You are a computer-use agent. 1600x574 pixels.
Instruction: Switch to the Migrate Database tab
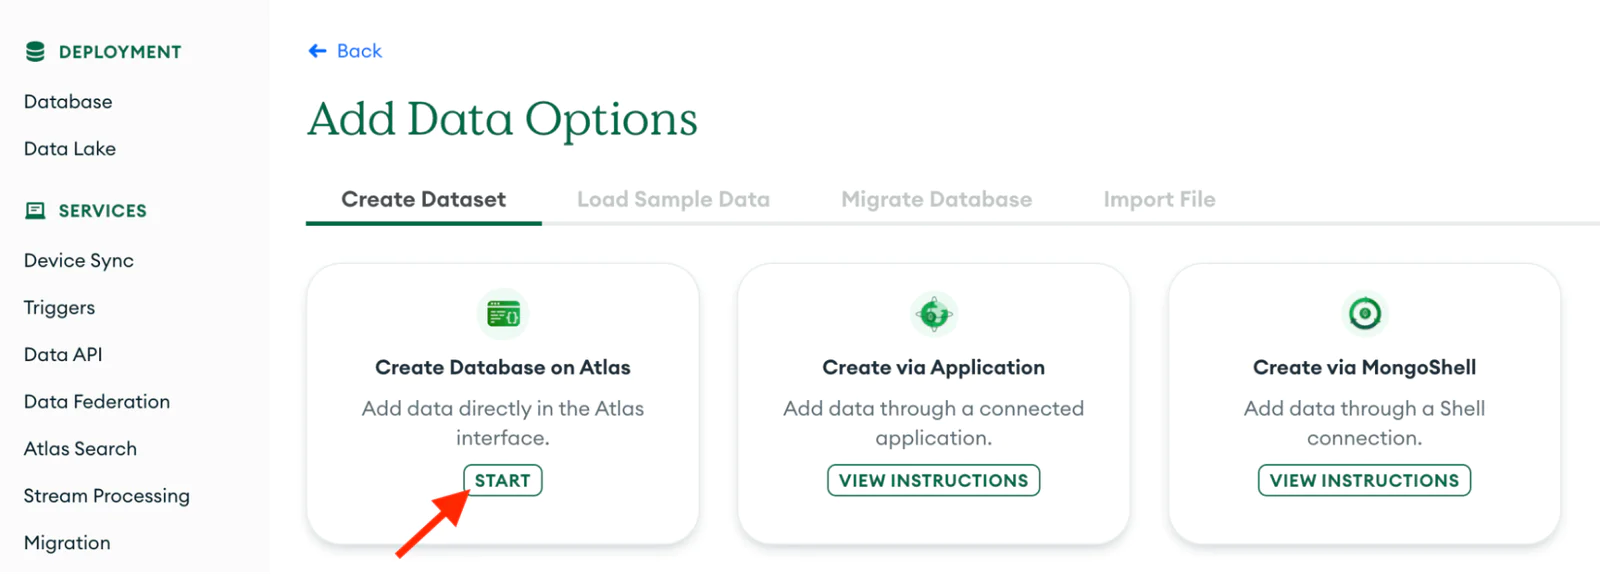pyautogui.click(x=936, y=199)
